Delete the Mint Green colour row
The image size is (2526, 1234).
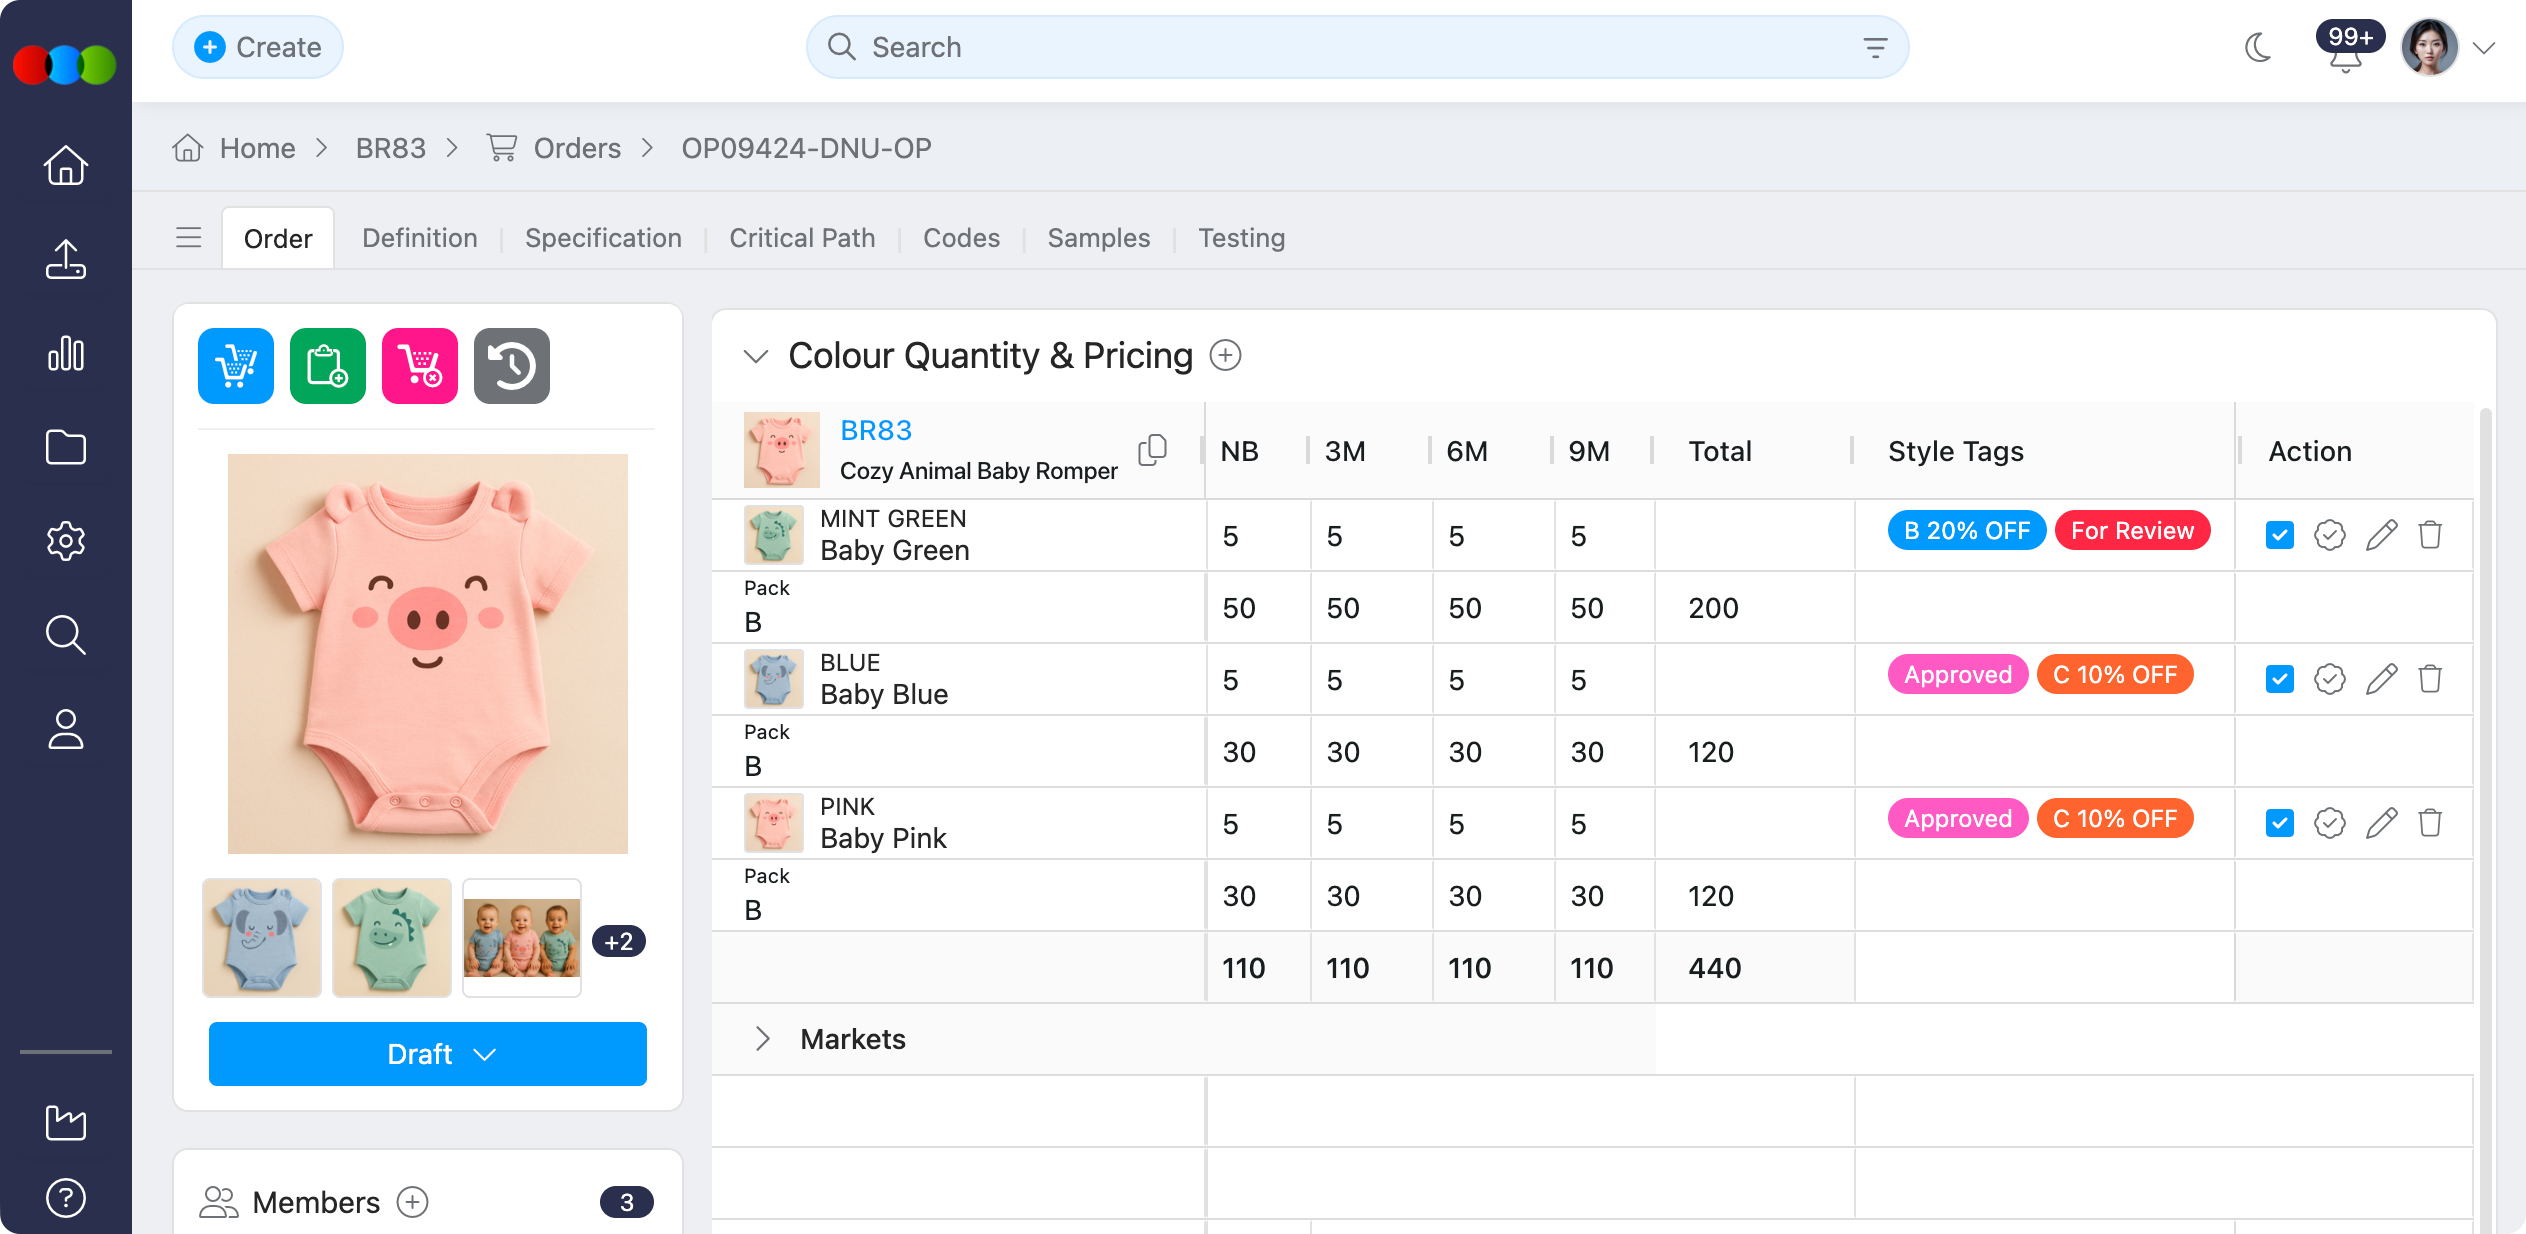click(2430, 535)
